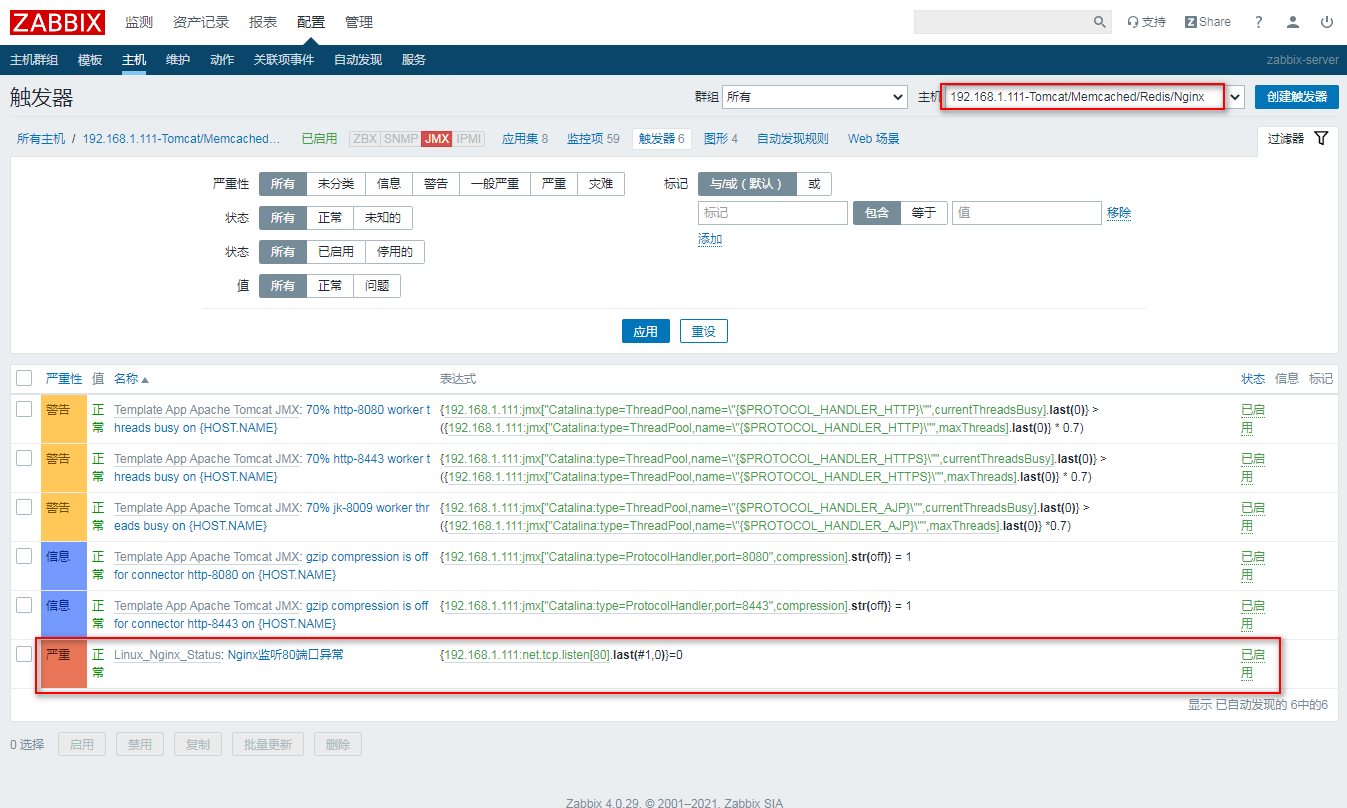The image size is (1347, 808).
Task: Click the red JMX availability badge
Action: 437,139
